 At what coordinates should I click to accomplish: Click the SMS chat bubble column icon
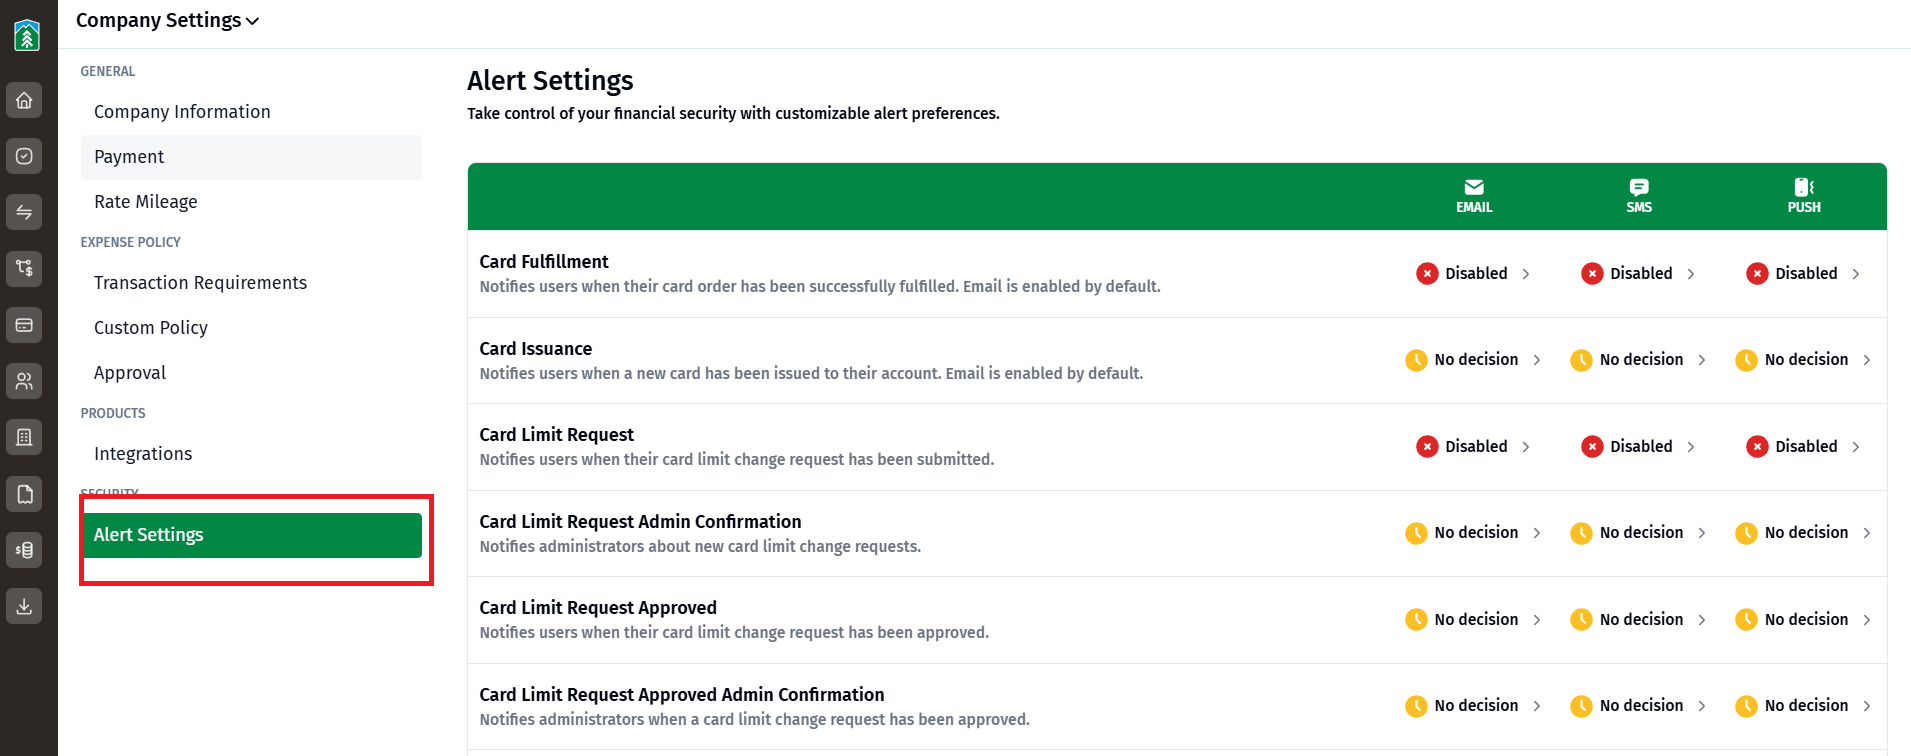pos(1639,187)
